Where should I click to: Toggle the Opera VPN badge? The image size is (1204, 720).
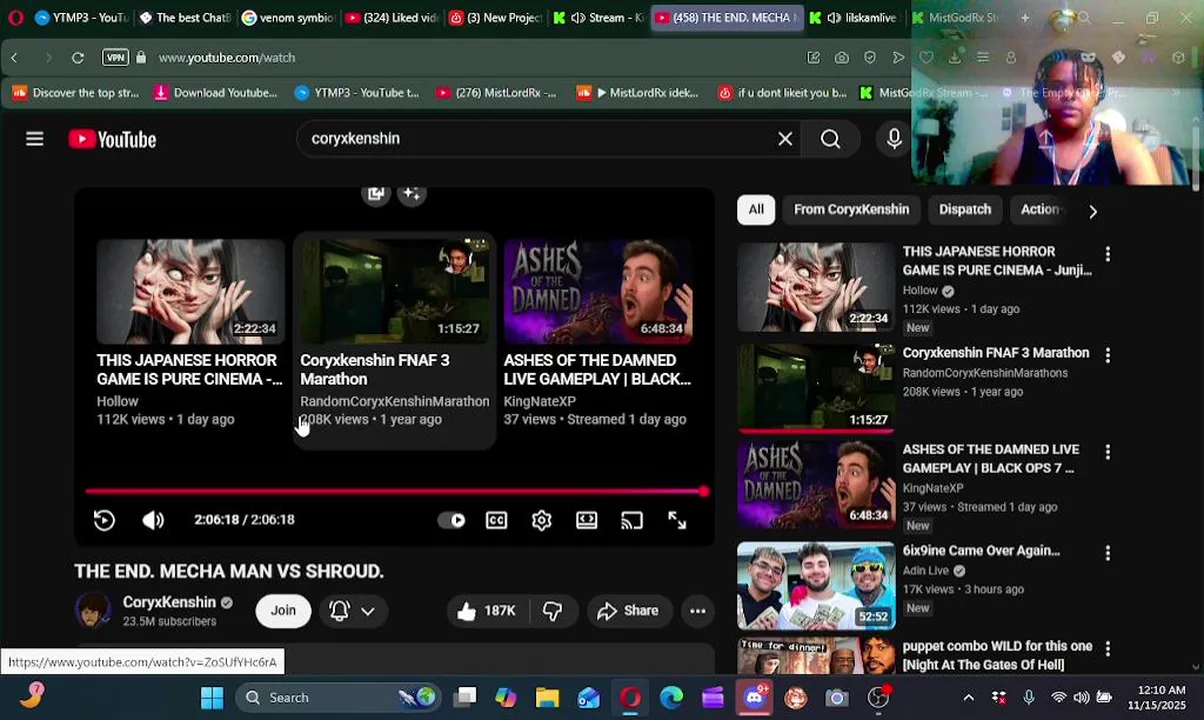(115, 58)
